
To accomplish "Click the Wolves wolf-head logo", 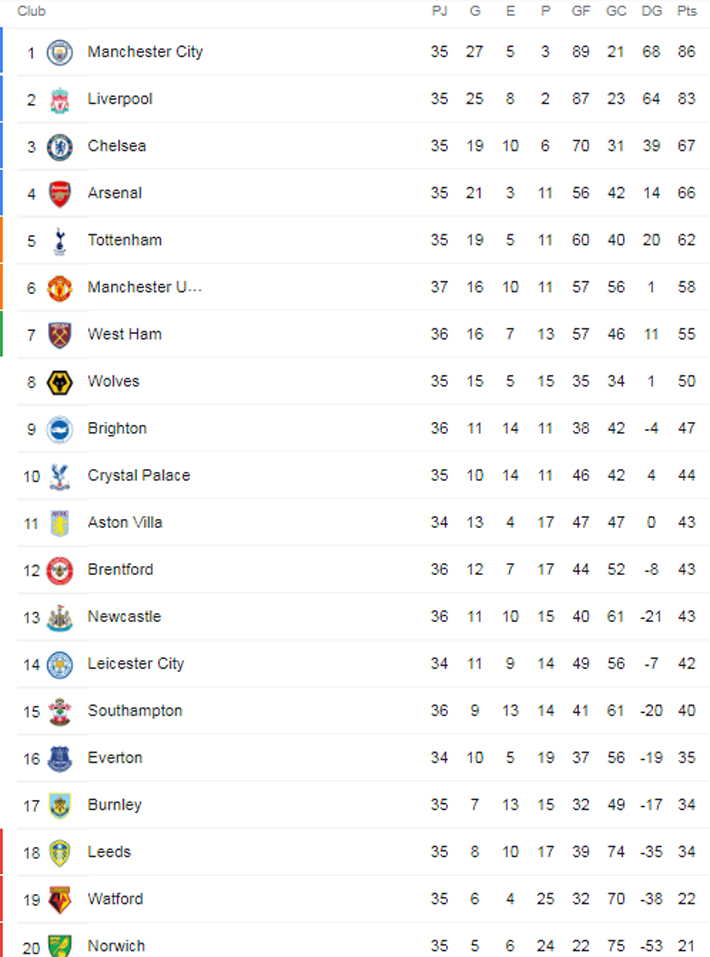I will [x=60, y=381].
